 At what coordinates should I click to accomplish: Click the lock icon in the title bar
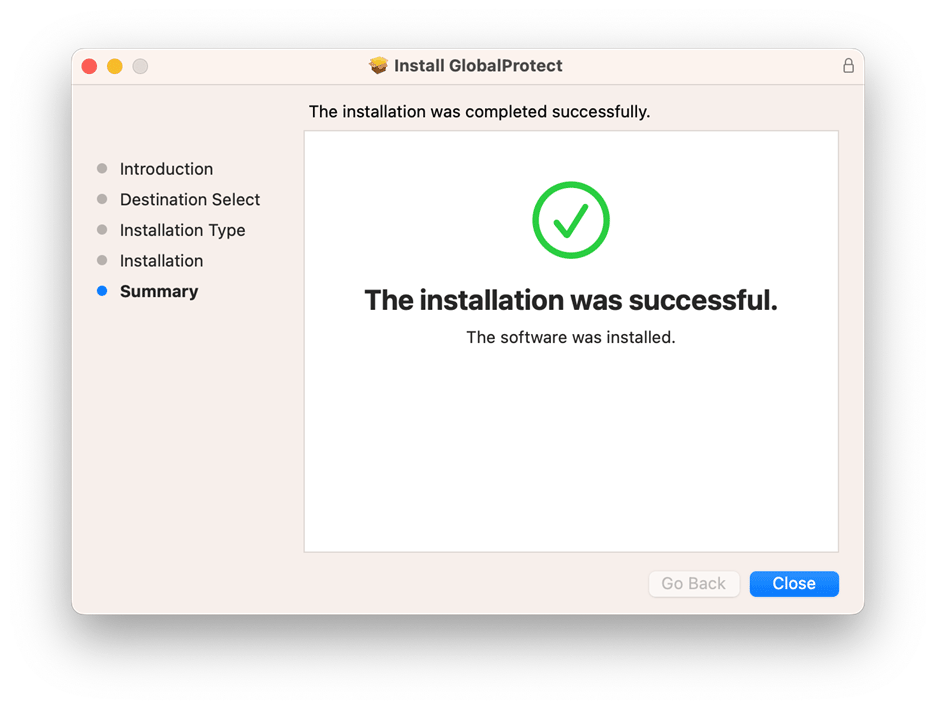click(x=848, y=66)
